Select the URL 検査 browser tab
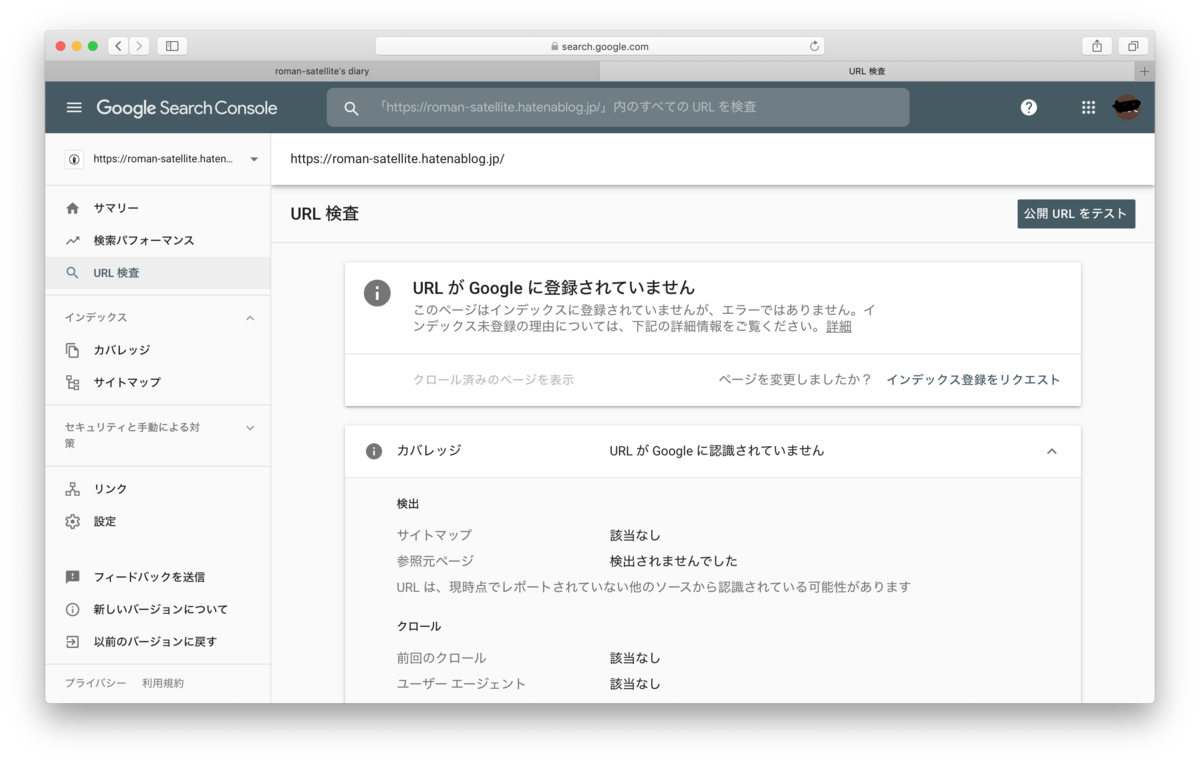Screen dimensions: 1200x763 [867, 71]
